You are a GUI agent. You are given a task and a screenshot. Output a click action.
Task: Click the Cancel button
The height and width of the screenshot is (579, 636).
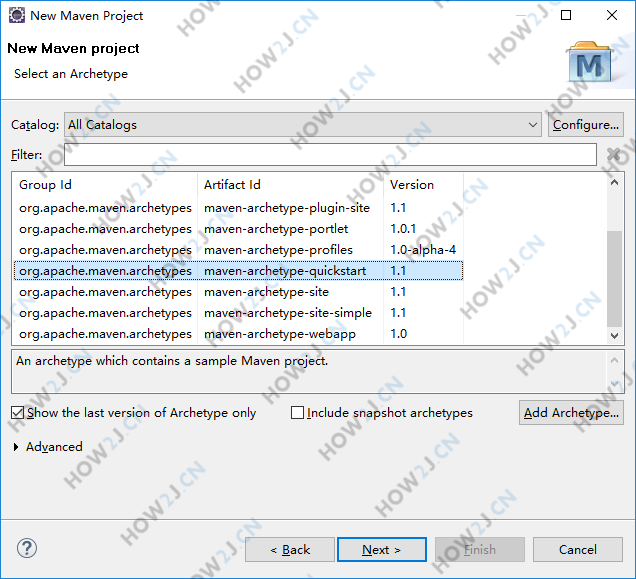point(578,550)
